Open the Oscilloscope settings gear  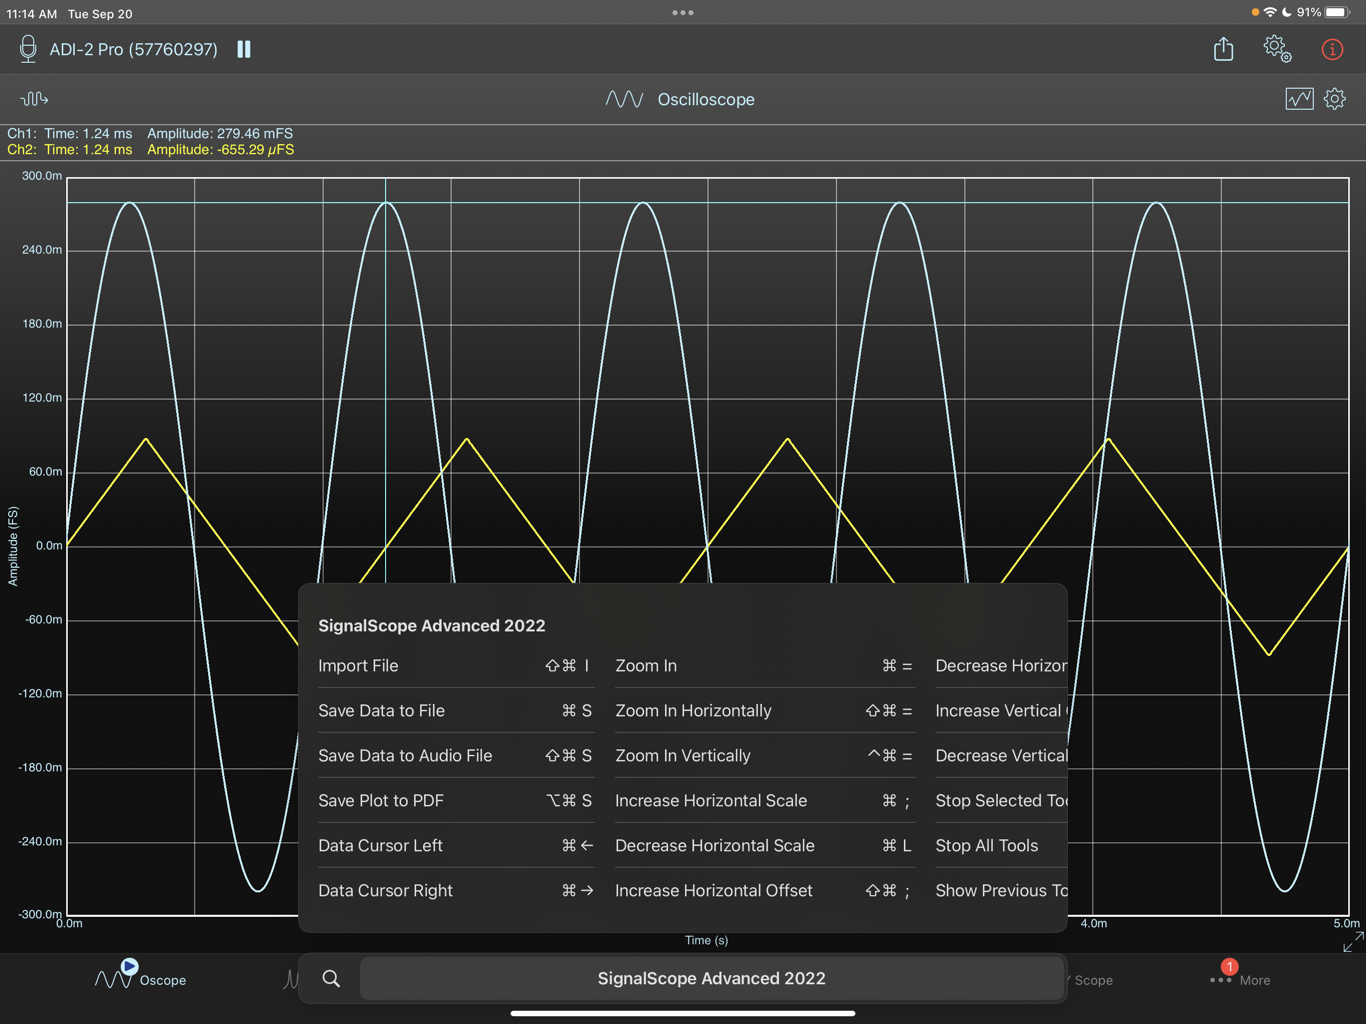point(1335,99)
